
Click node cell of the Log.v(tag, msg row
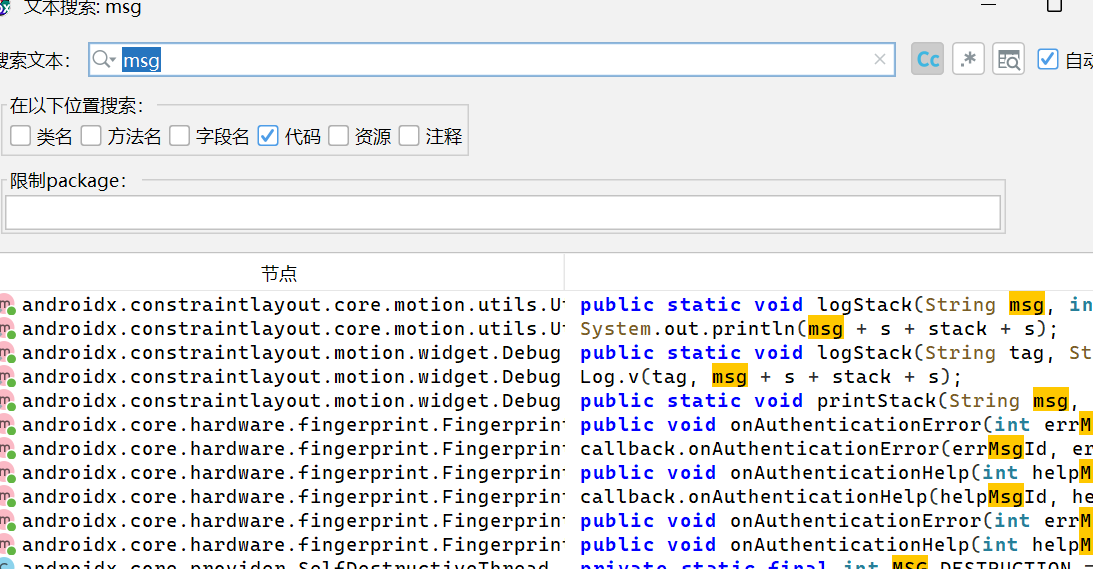(x=282, y=377)
